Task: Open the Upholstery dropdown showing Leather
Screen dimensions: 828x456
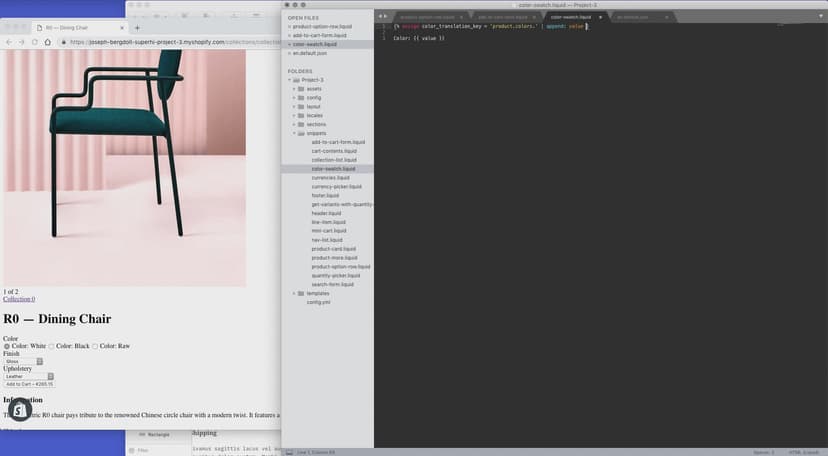Action: [26, 376]
